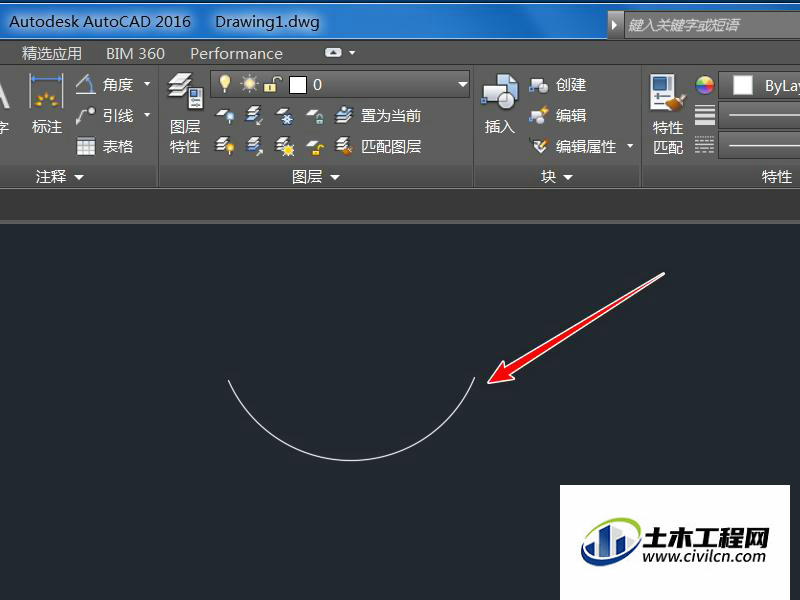Click the Unlock layer padlock icon in bottom row
Viewport: 800px width, 600px height.
pyautogui.click(x=315, y=147)
